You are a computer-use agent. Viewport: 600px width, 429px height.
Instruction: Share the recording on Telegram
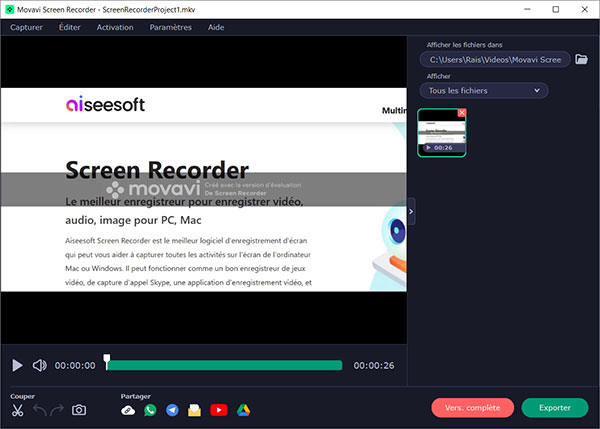pyautogui.click(x=172, y=410)
